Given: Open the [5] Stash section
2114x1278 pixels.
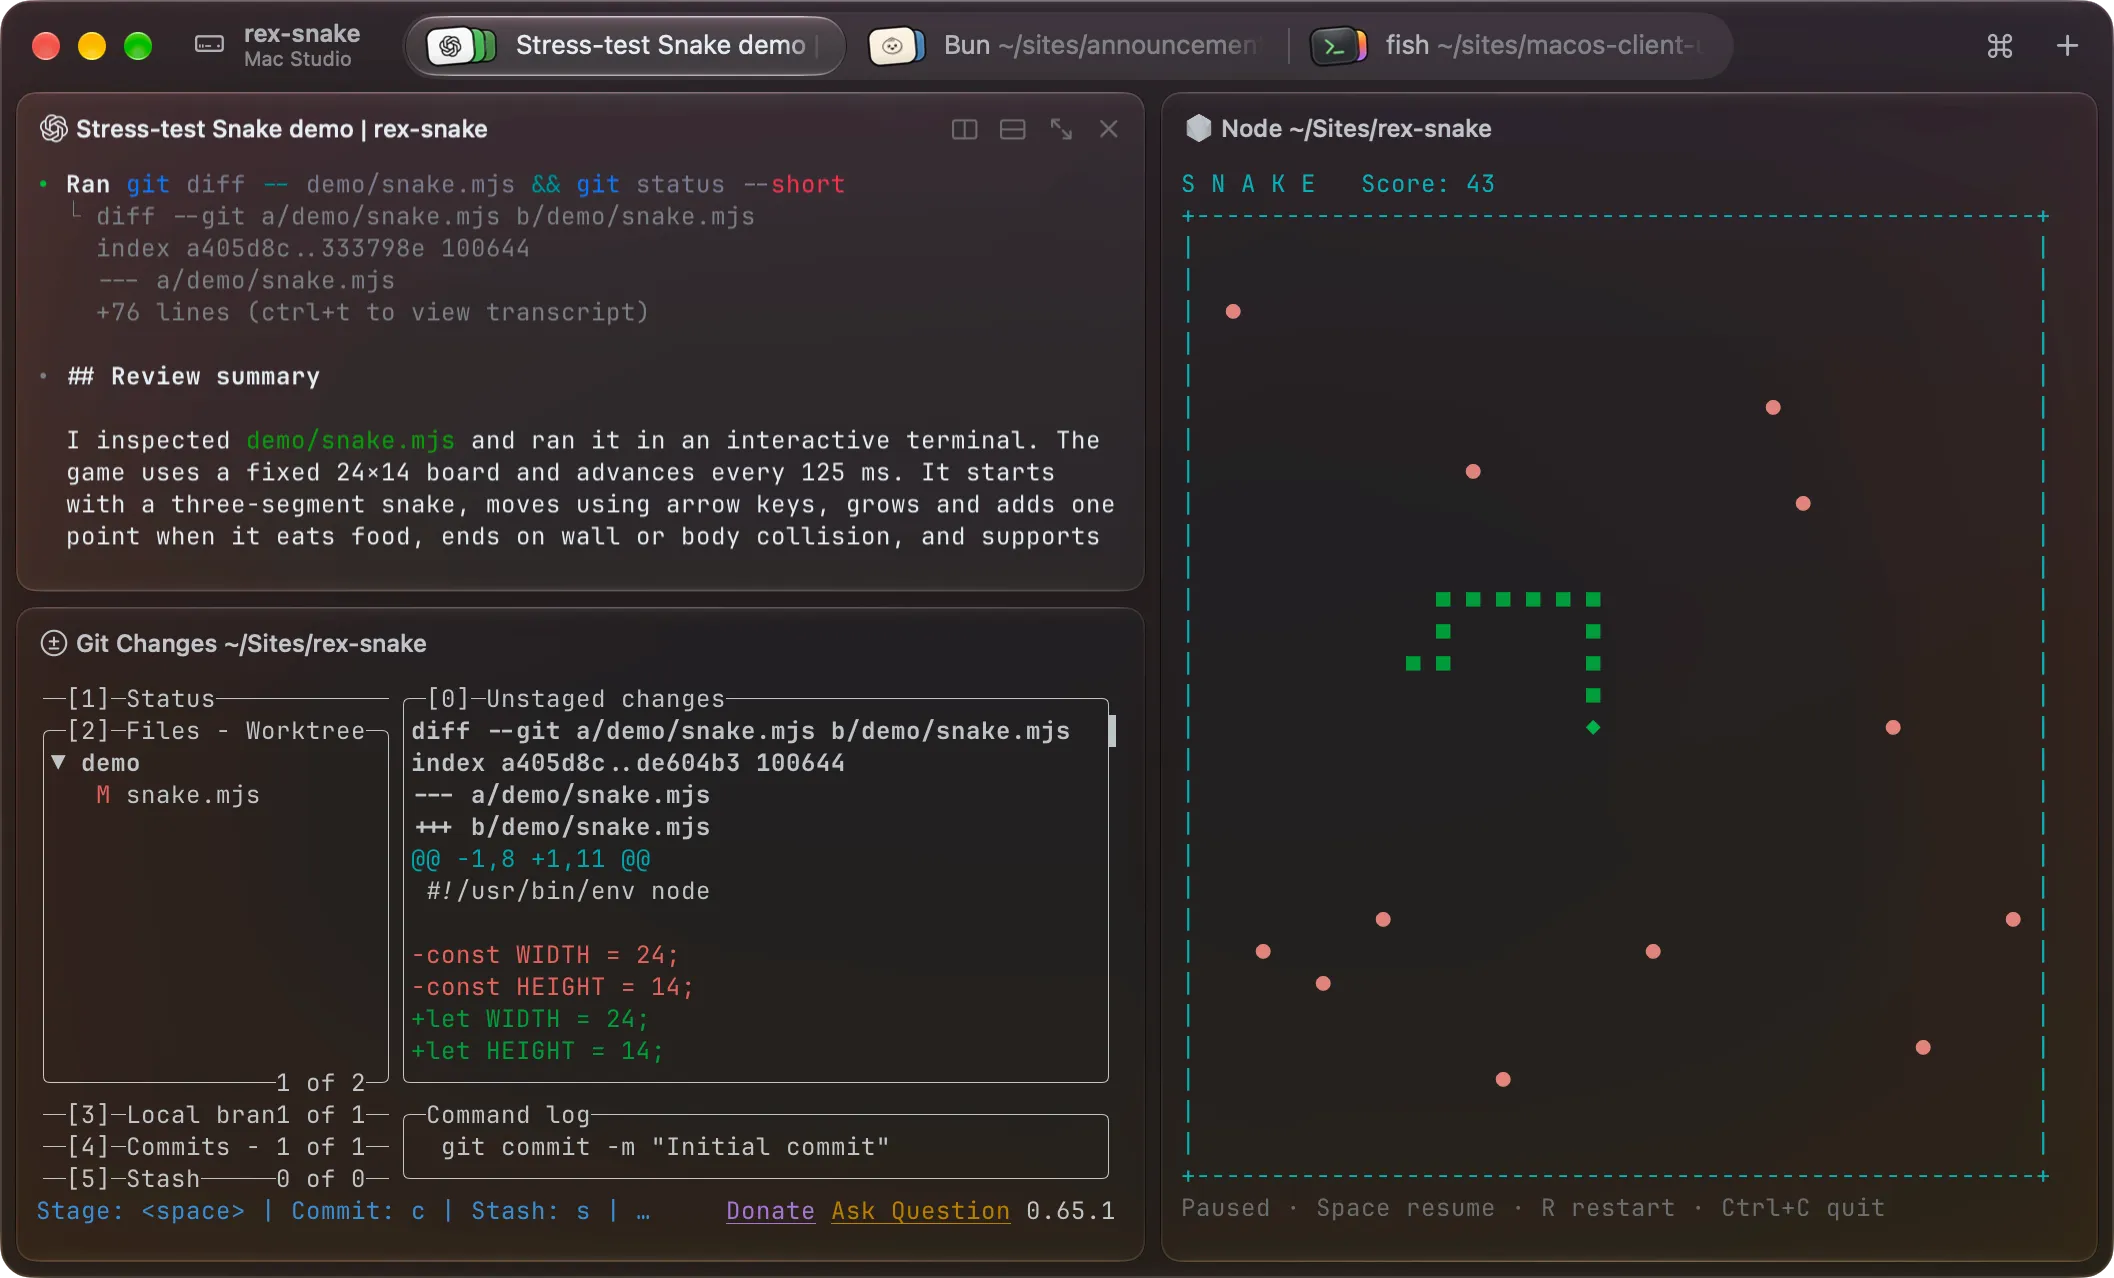Looking at the screenshot, I should [x=216, y=1178].
